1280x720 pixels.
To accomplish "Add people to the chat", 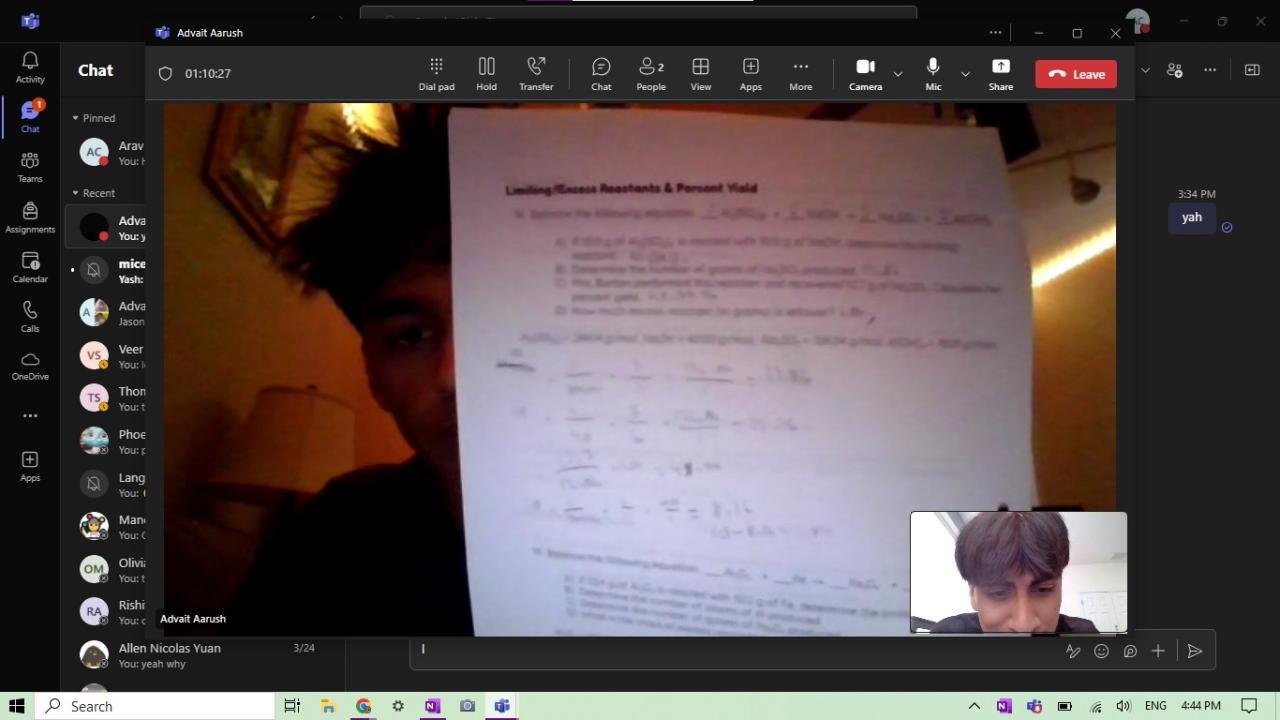I will click(x=1175, y=70).
